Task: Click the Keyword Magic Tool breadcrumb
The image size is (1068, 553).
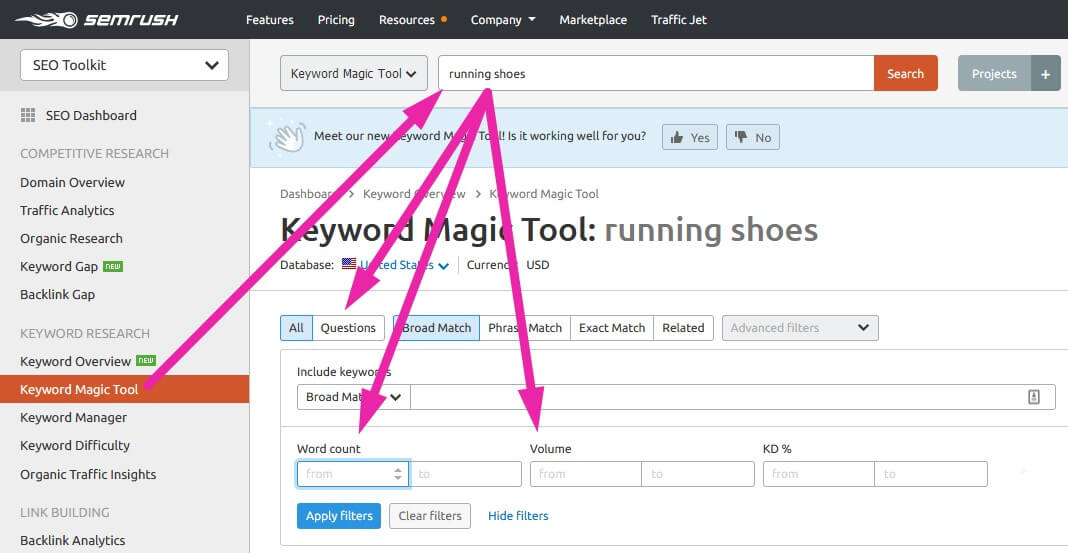Action: click(x=544, y=194)
